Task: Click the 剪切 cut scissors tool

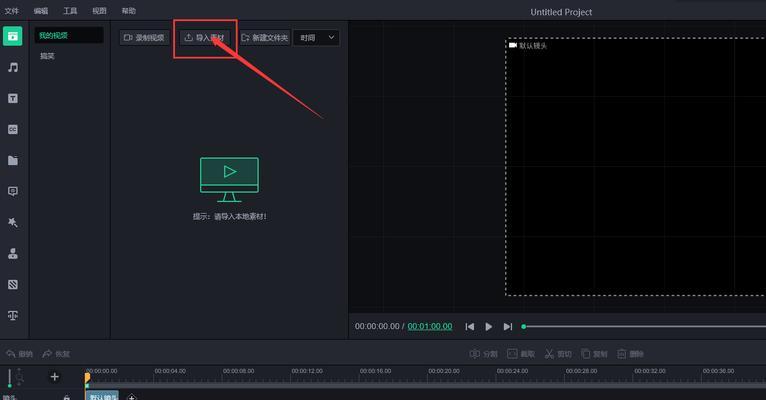Action: tap(558, 354)
